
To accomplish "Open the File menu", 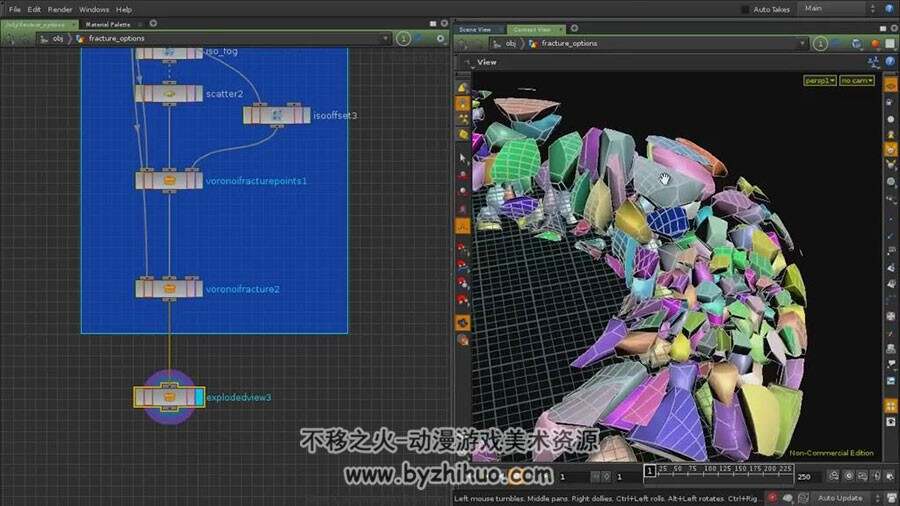I will click(x=15, y=9).
